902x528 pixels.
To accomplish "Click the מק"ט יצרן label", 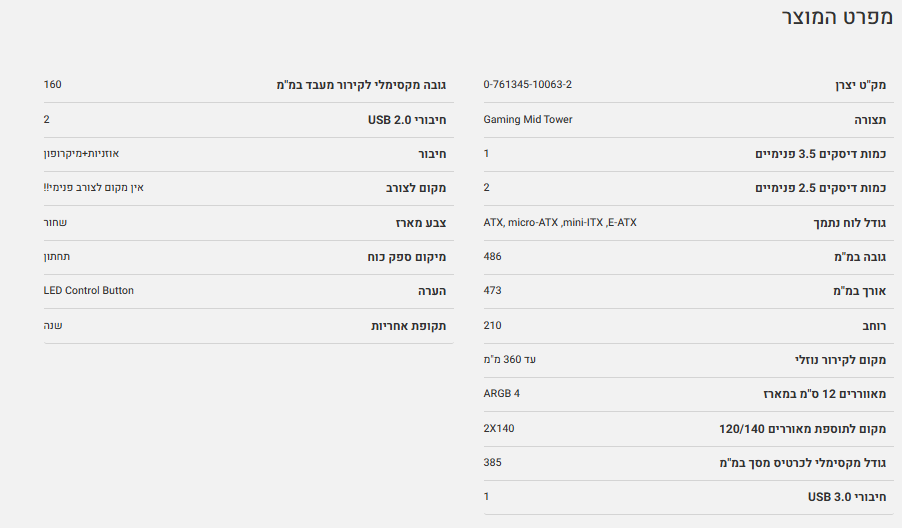I will click(x=860, y=85).
